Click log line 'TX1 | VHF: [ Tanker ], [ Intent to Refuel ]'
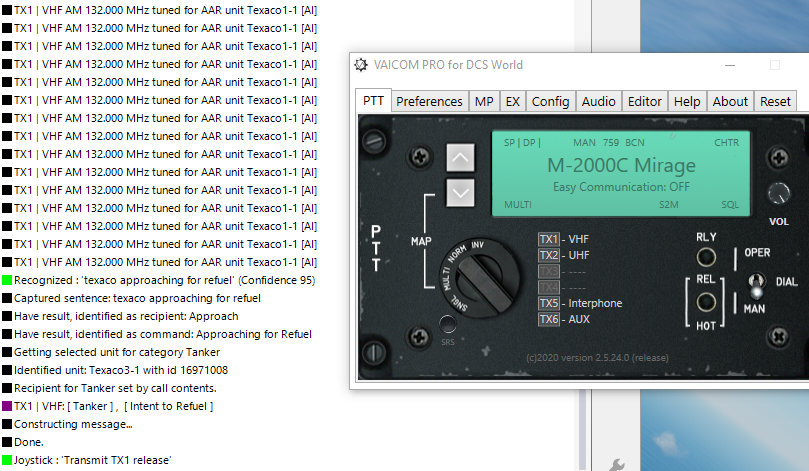 (114, 406)
